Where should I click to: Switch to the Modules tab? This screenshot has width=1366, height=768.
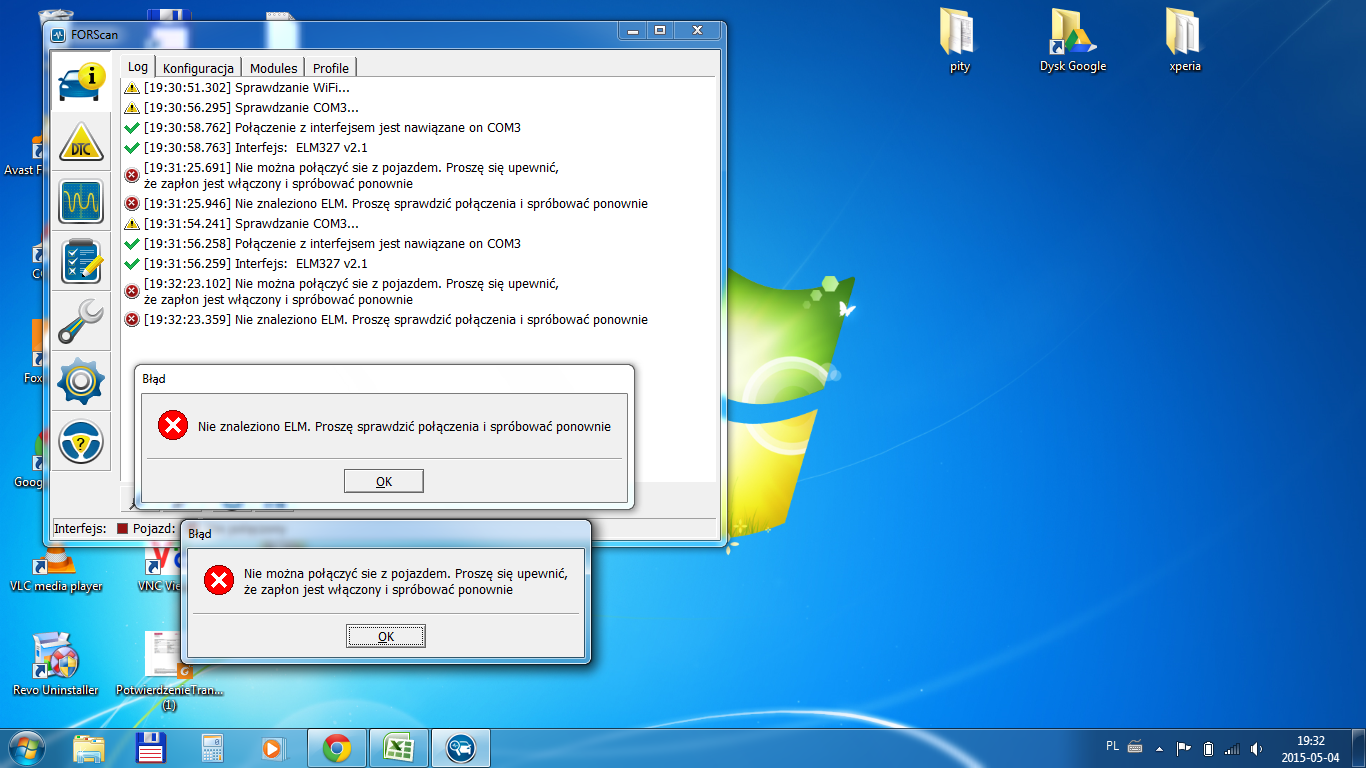[273, 68]
